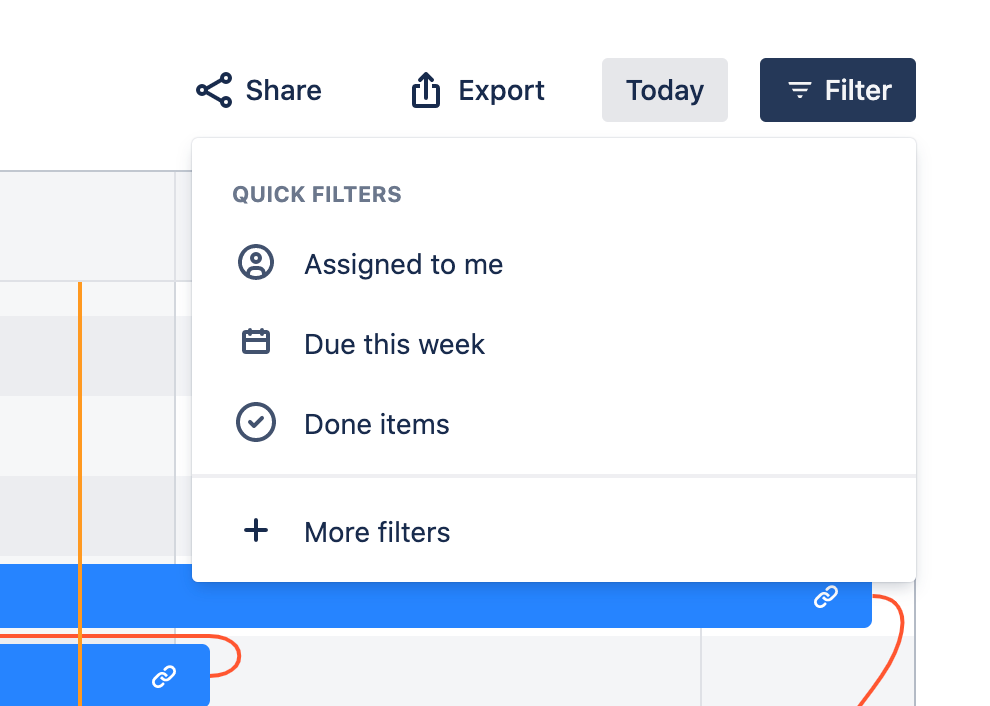Click the Share text label
Viewport: 990px width, 706px height.
point(284,90)
